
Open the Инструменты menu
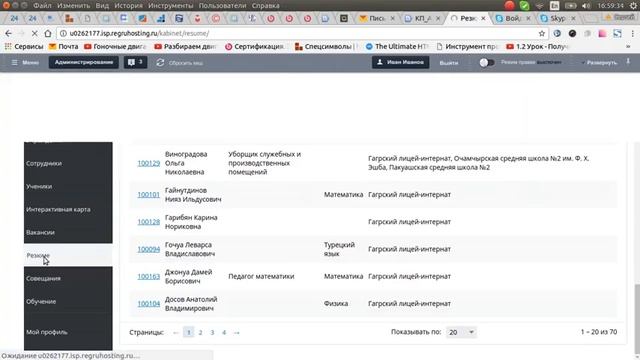pos(171,6)
